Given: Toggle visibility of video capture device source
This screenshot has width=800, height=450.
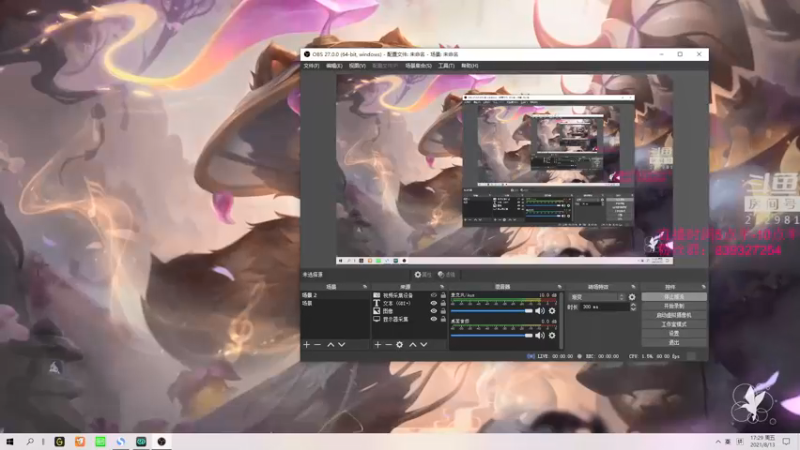Looking at the screenshot, I should coord(434,295).
